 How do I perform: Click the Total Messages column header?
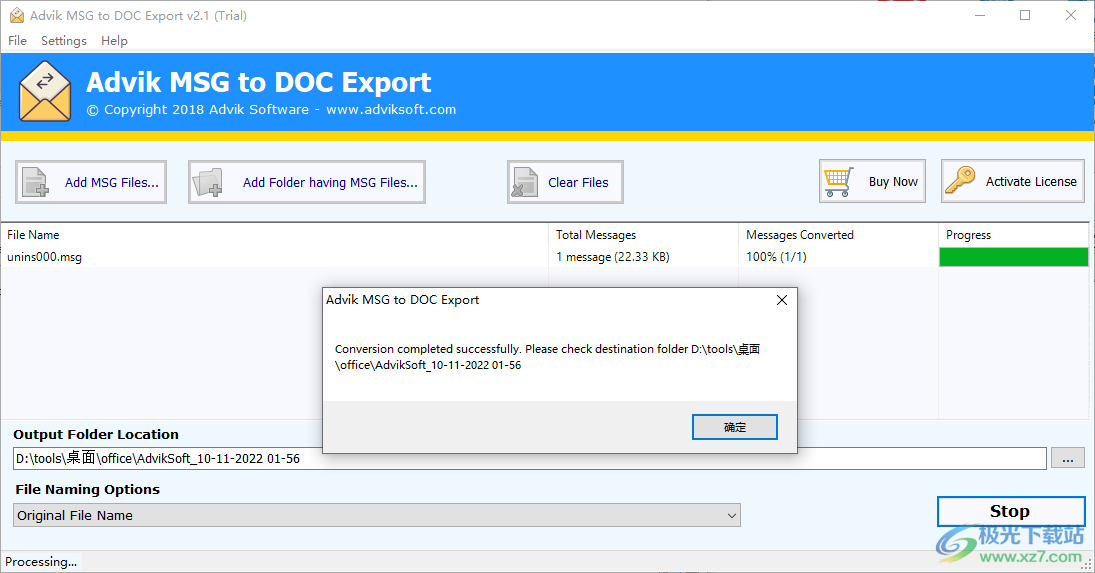[x=643, y=235]
